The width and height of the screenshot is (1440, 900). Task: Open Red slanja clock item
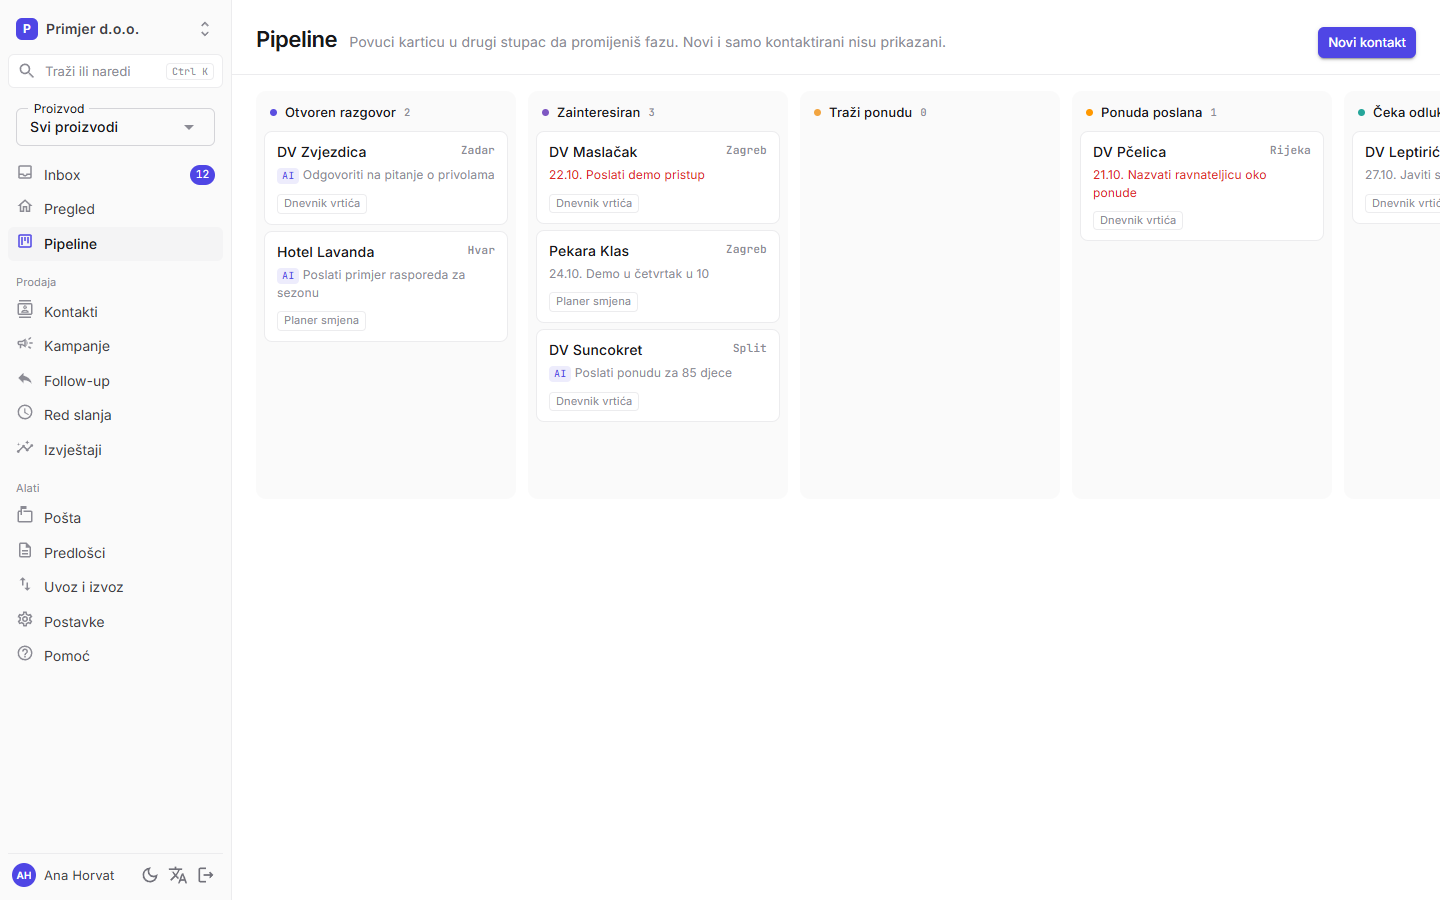pos(115,415)
